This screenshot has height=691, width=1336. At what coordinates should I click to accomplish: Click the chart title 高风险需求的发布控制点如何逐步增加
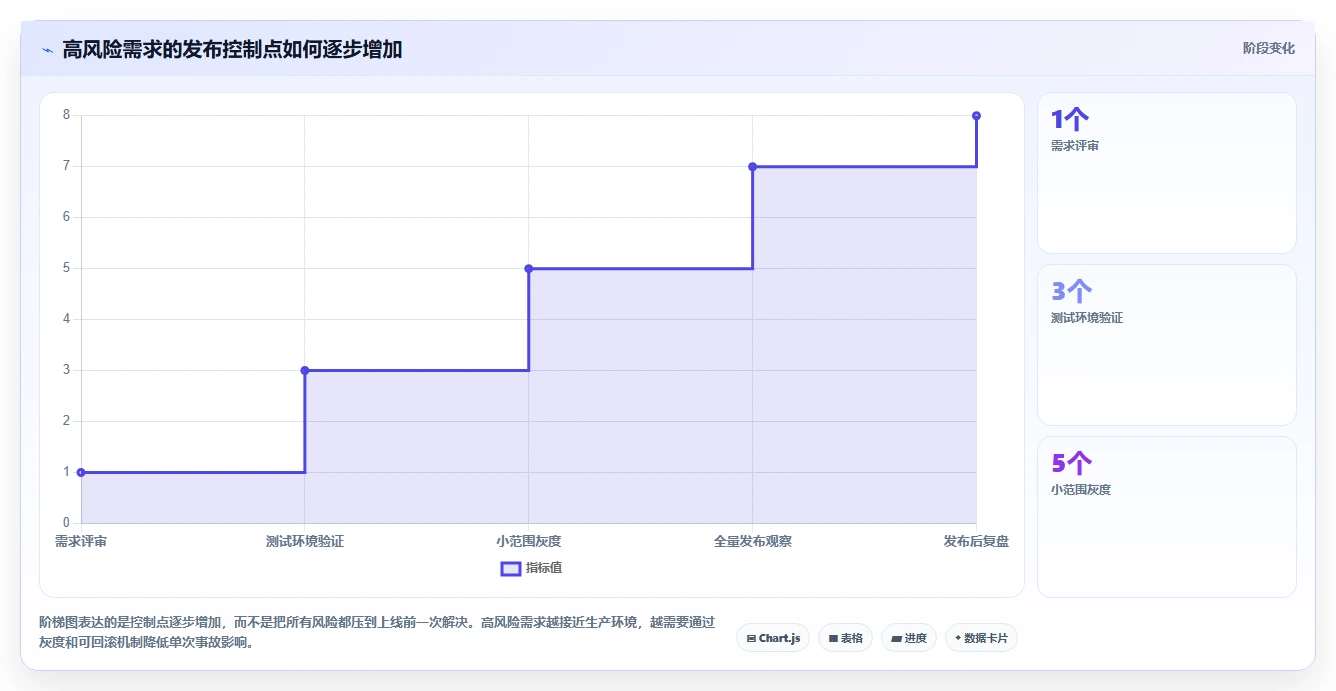tap(232, 49)
